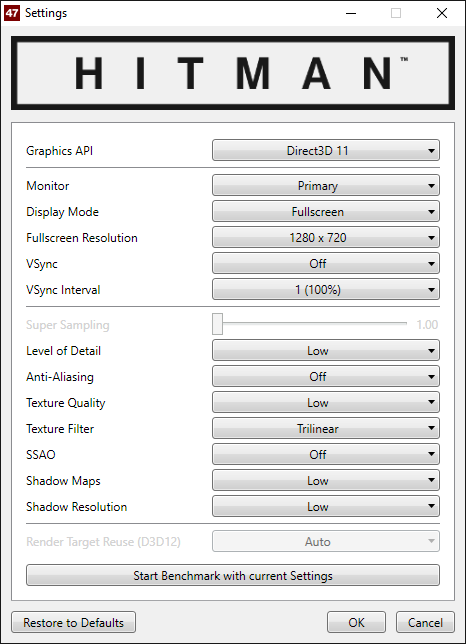Click the Shadow Maps label
The height and width of the screenshot is (644, 466).
[x=63, y=481]
